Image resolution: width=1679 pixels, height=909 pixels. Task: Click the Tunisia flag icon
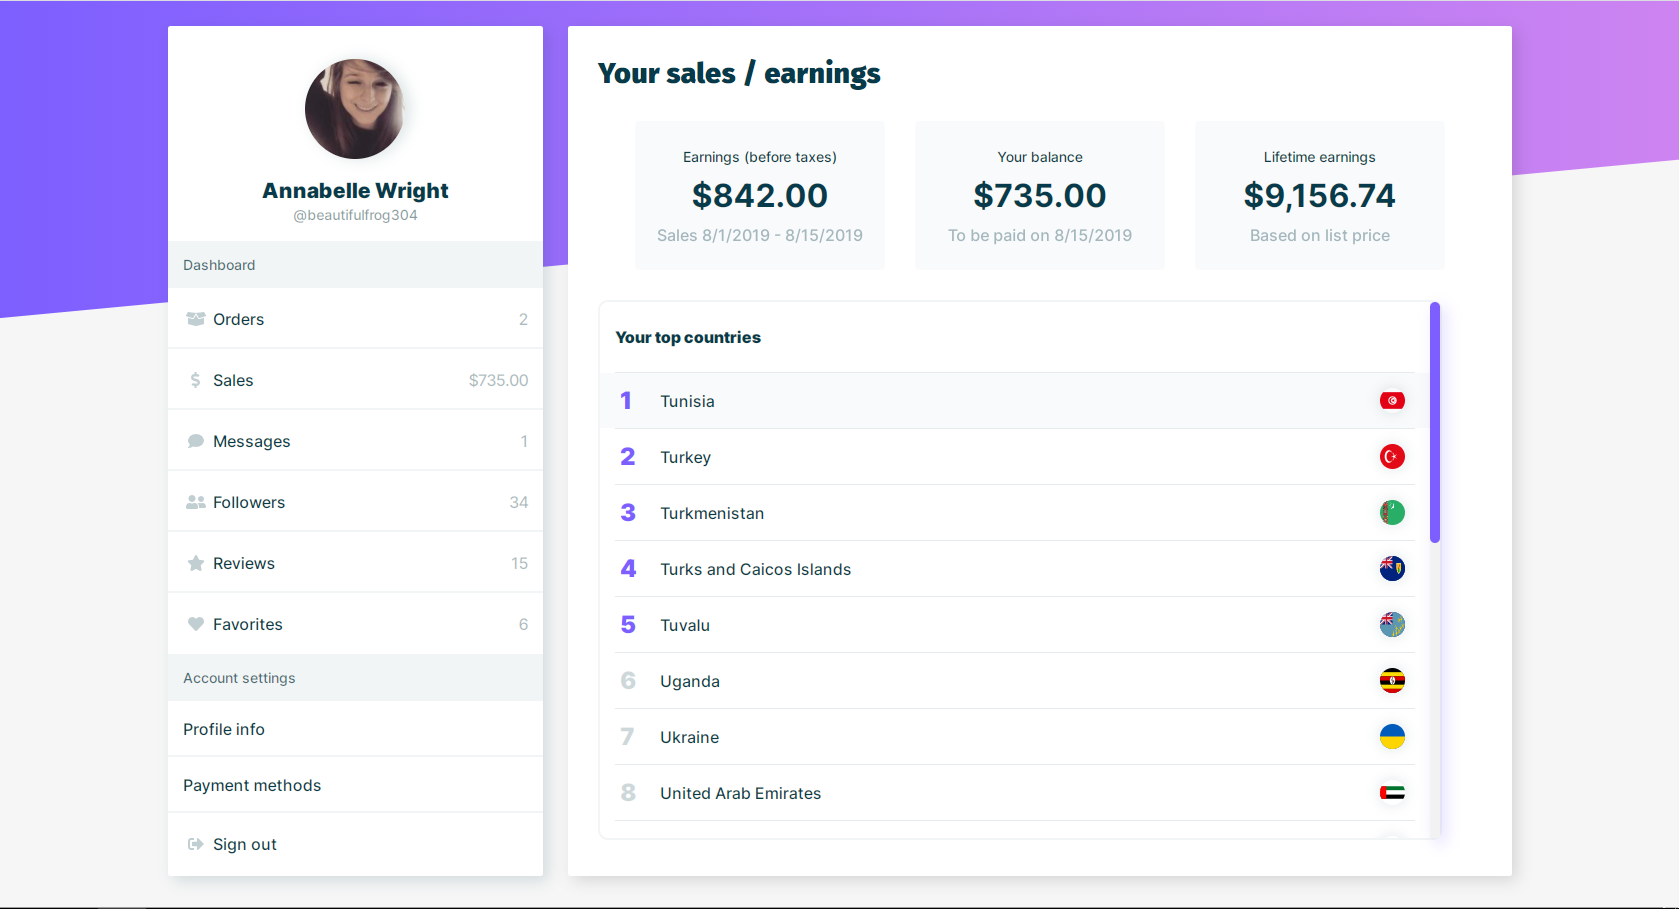1392,401
